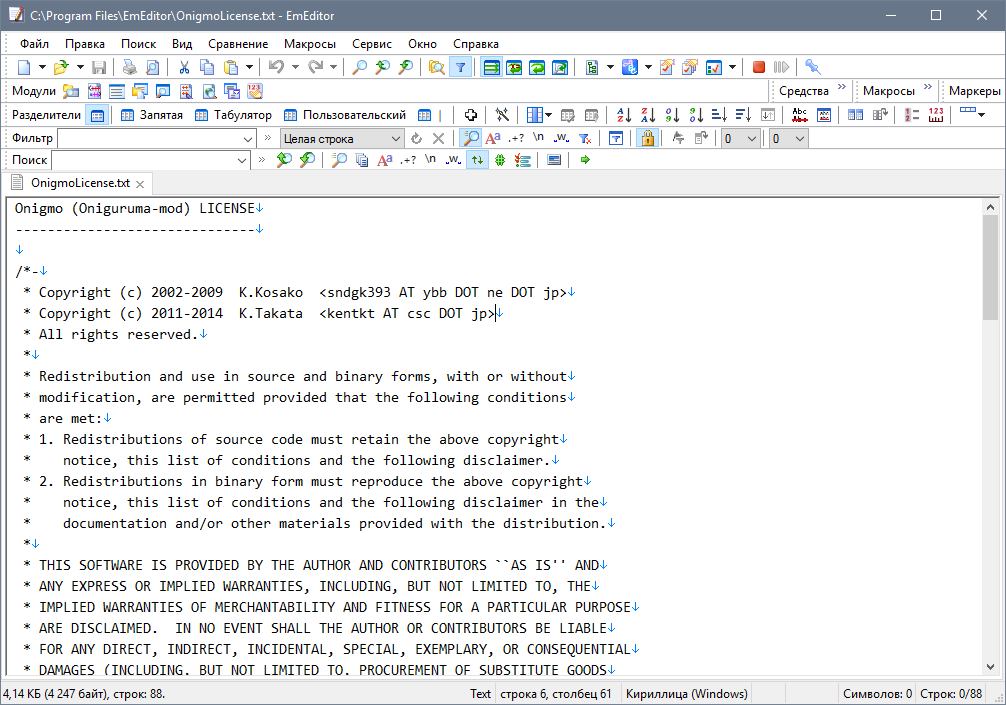Toggle the filter funnel button in main toolbar
1006x705 pixels.
point(460,67)
